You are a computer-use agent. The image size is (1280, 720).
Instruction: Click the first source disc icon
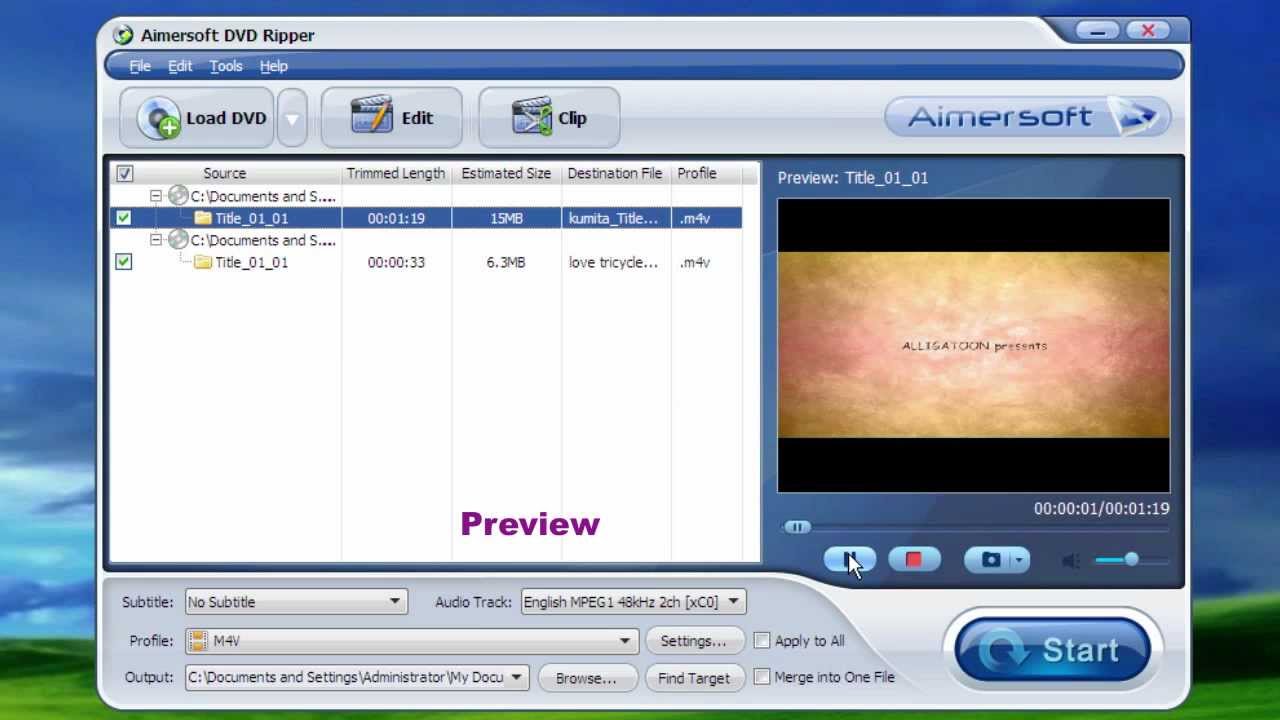point(178,195)
